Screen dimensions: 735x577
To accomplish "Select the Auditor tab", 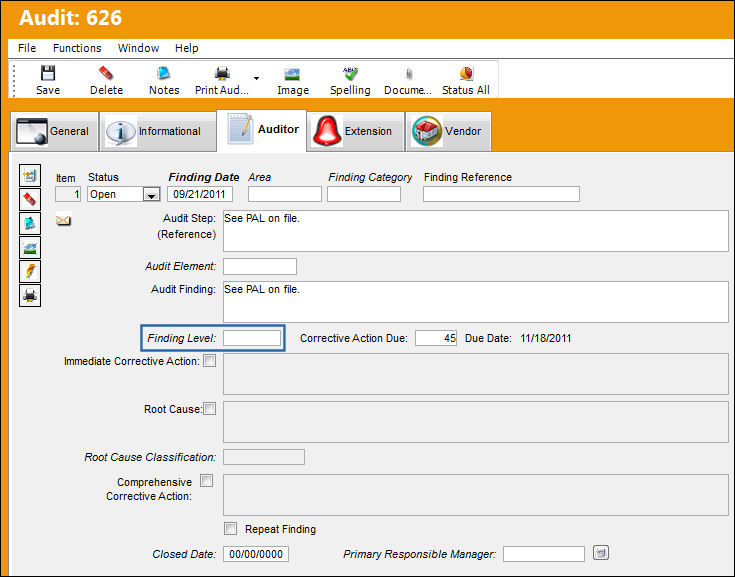I will [262, 130].
